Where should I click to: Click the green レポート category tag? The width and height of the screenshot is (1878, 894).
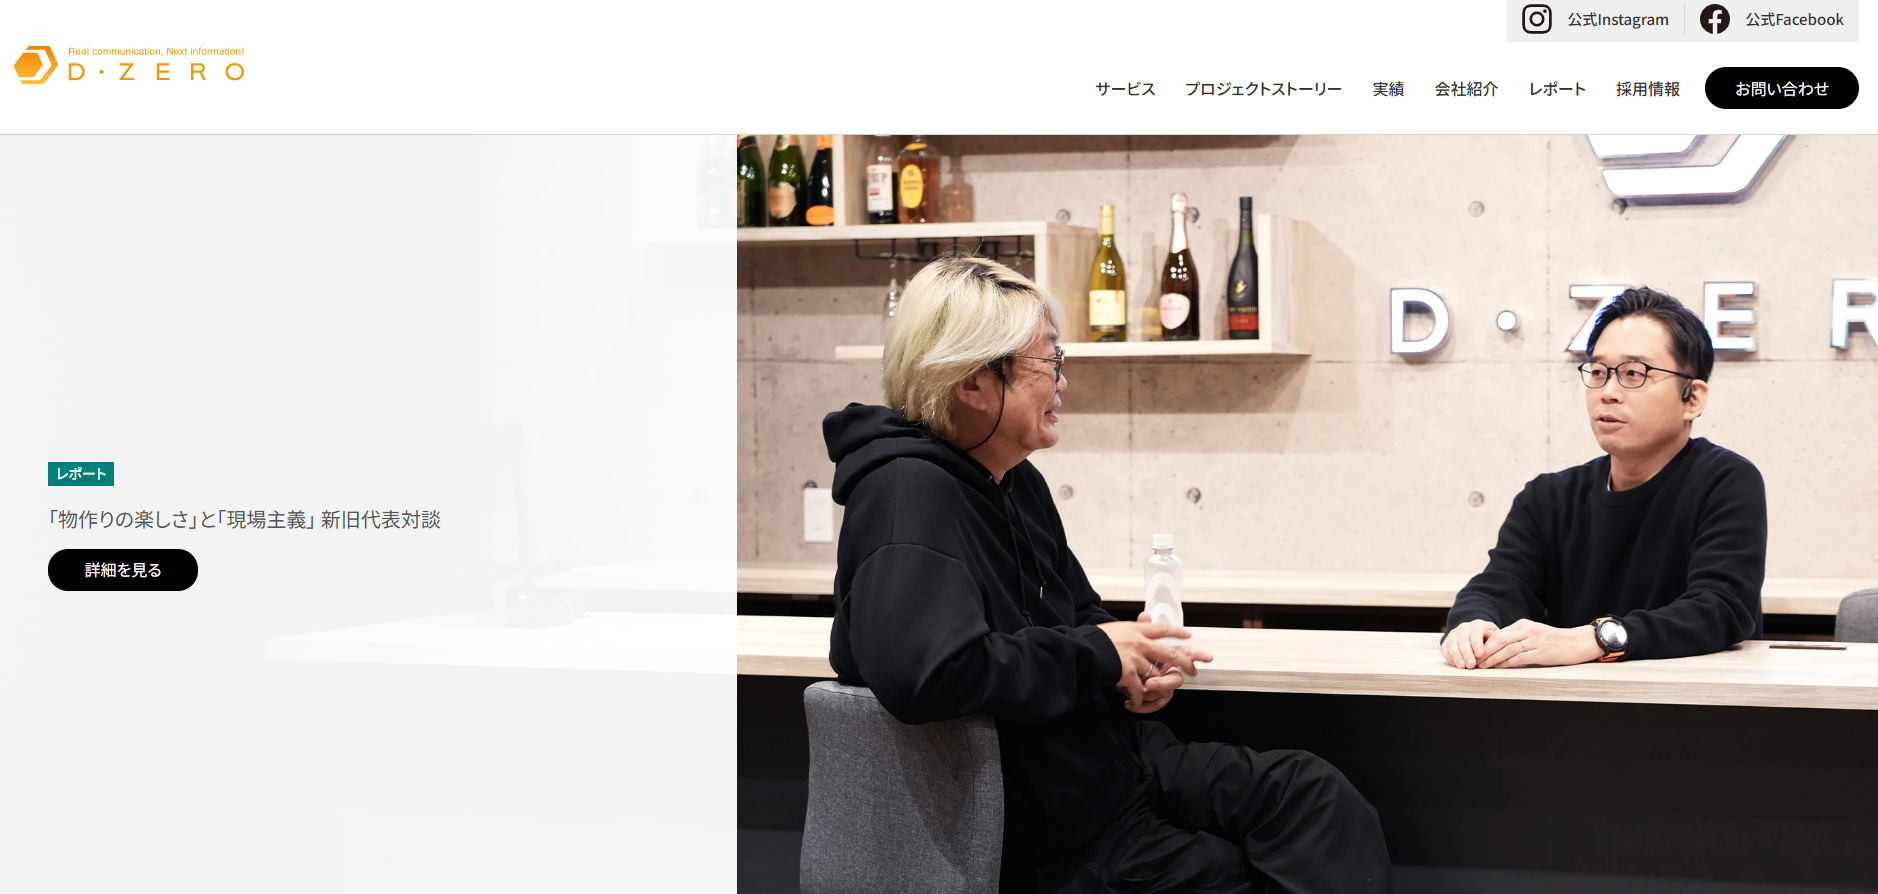point(81,474)
